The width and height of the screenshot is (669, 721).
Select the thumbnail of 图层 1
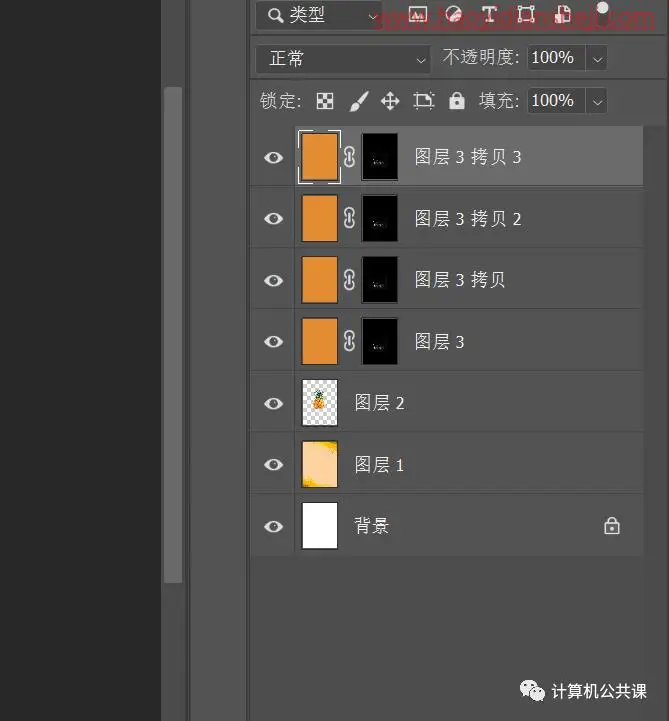click(320, 464)
